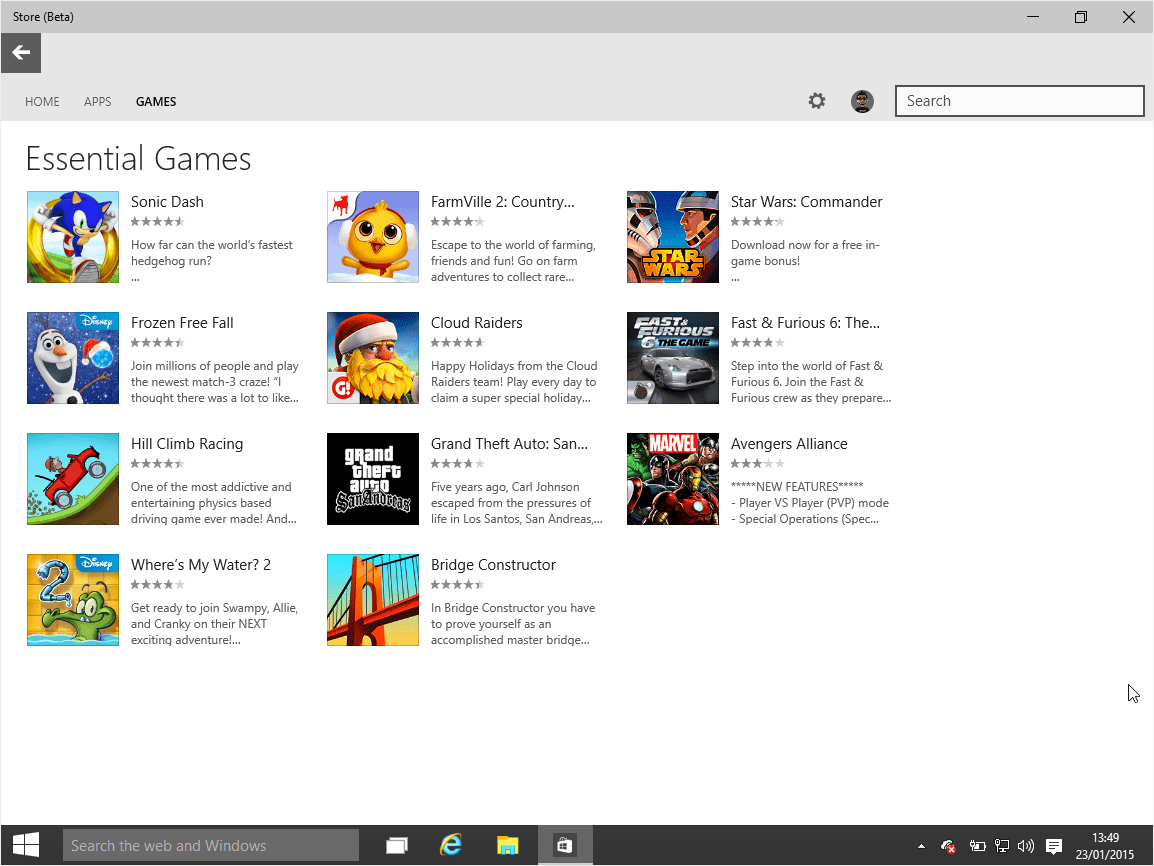Open the Star Wars: Commander icon
This screenshot has width=1154, height=866.
[x=673, y=237]
